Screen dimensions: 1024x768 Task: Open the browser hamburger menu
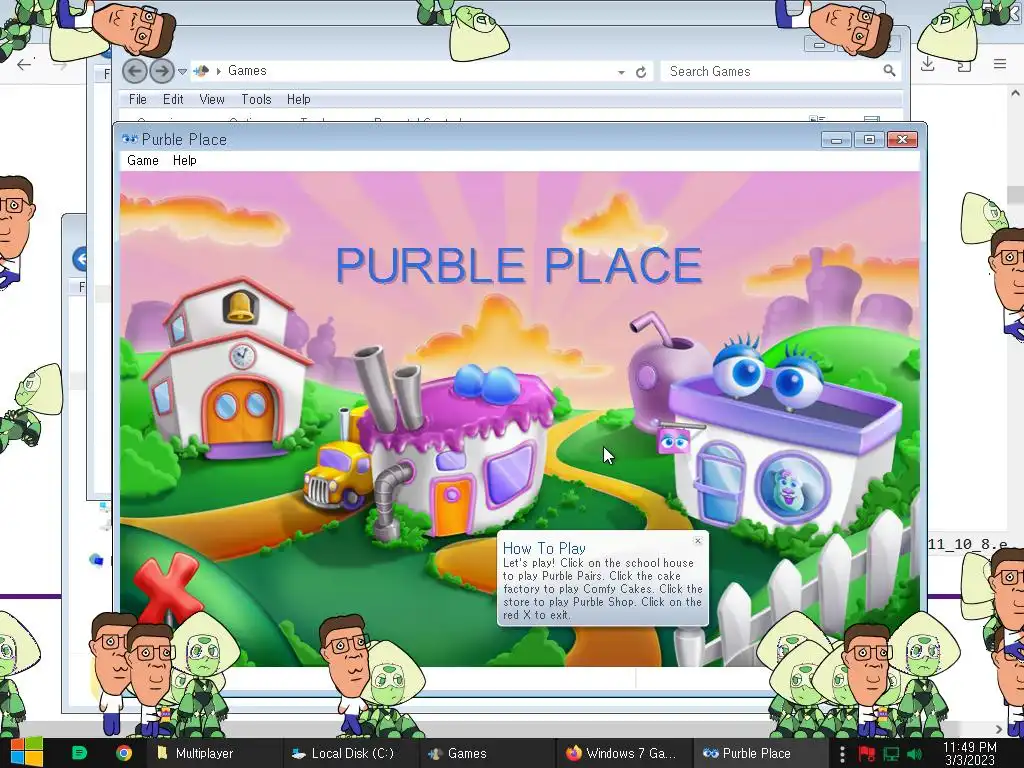(x=1000, y=63)
